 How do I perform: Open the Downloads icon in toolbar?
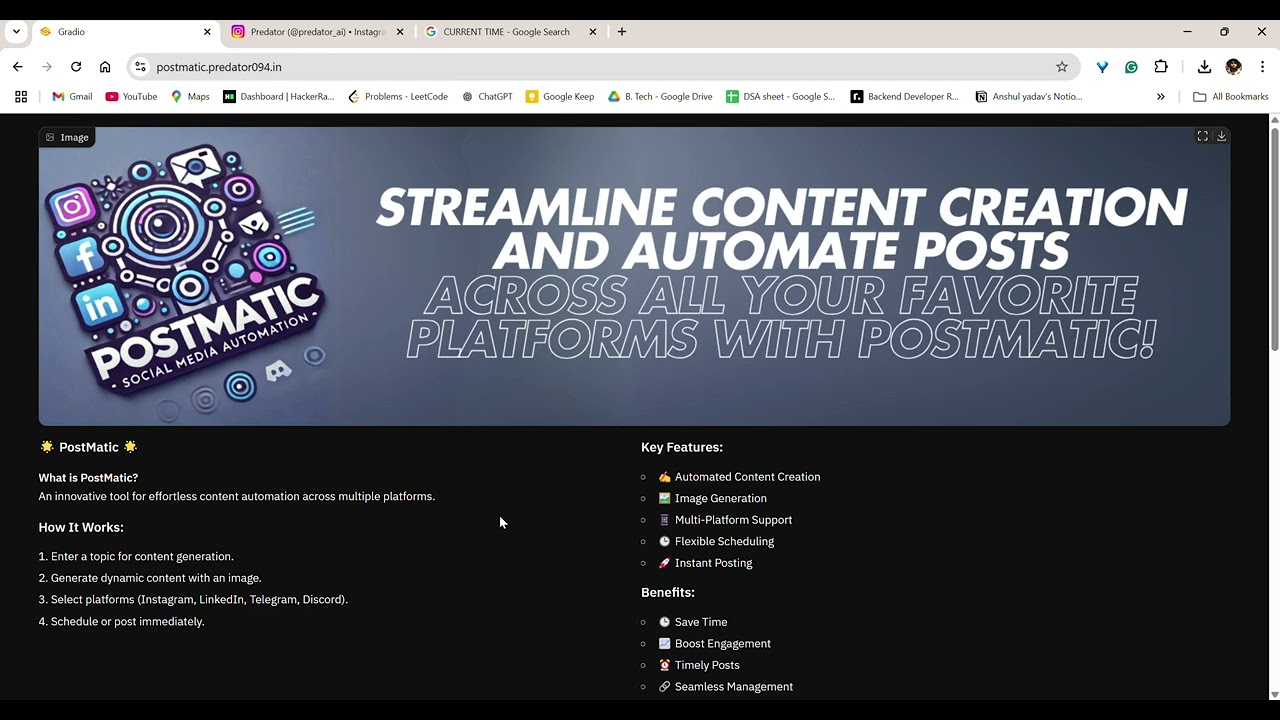(x=1204, y=67)
